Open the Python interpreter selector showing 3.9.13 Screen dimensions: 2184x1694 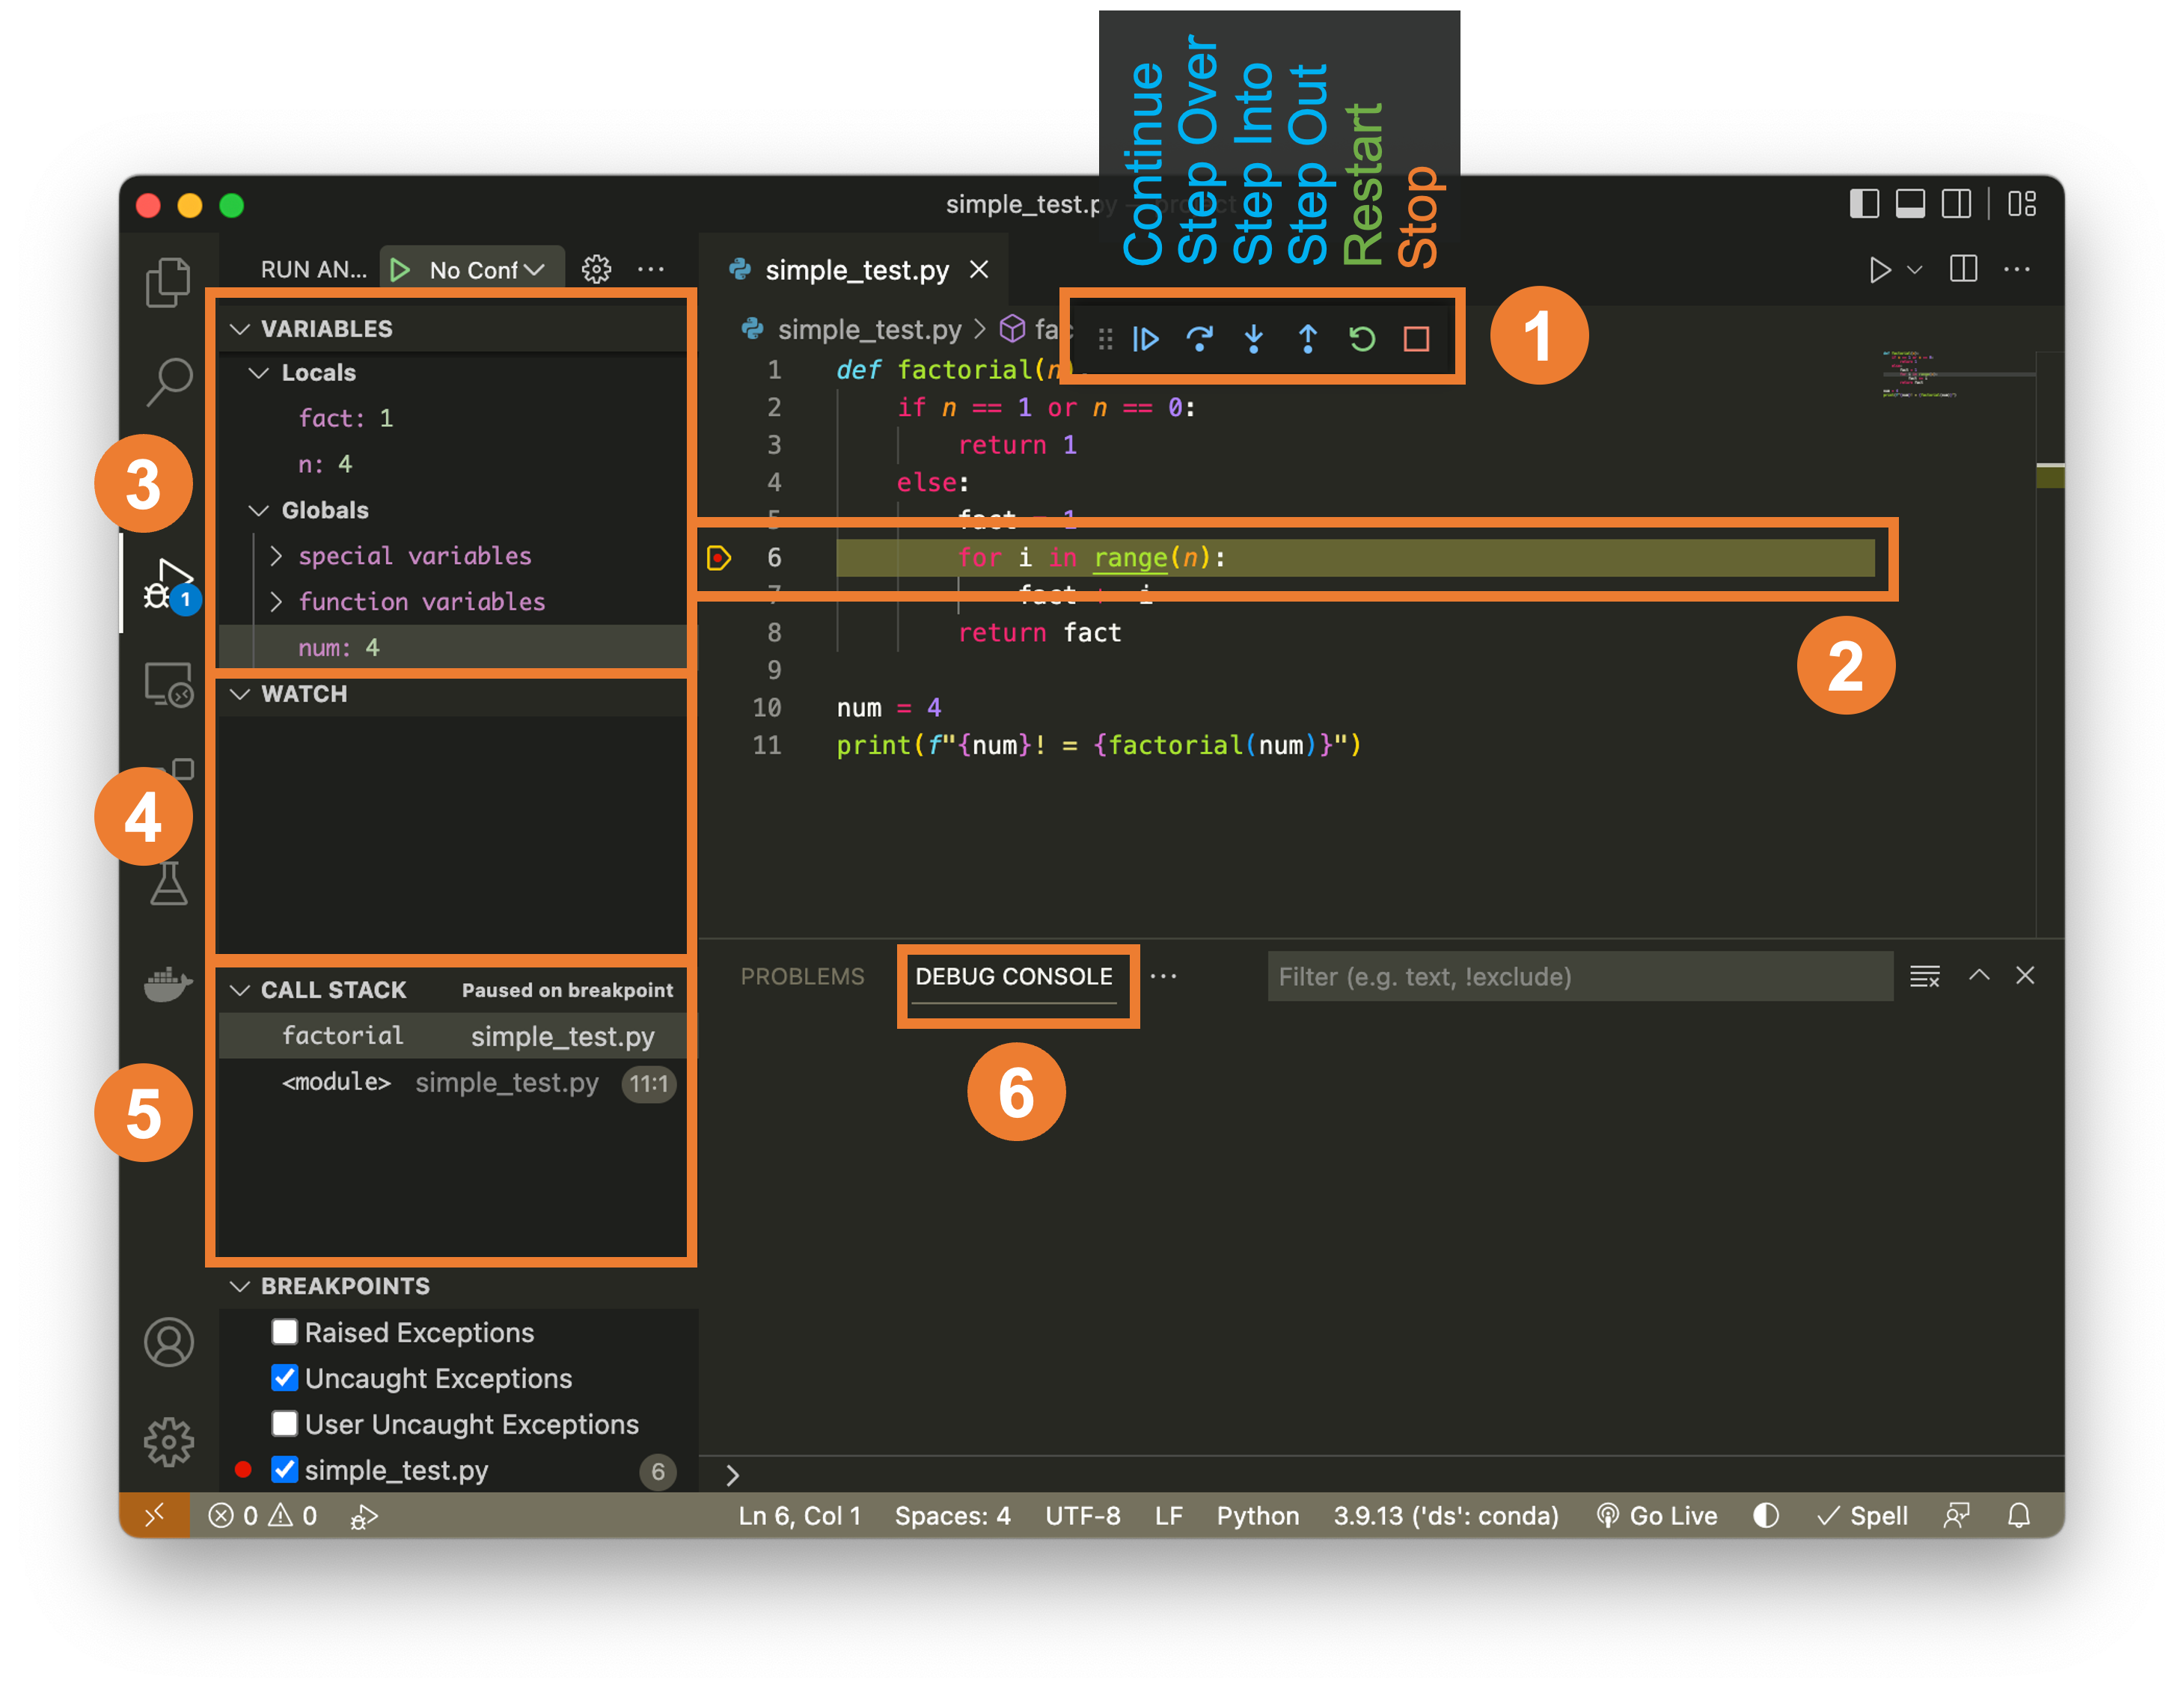pyautogui.click(x=1445, y=1515)
